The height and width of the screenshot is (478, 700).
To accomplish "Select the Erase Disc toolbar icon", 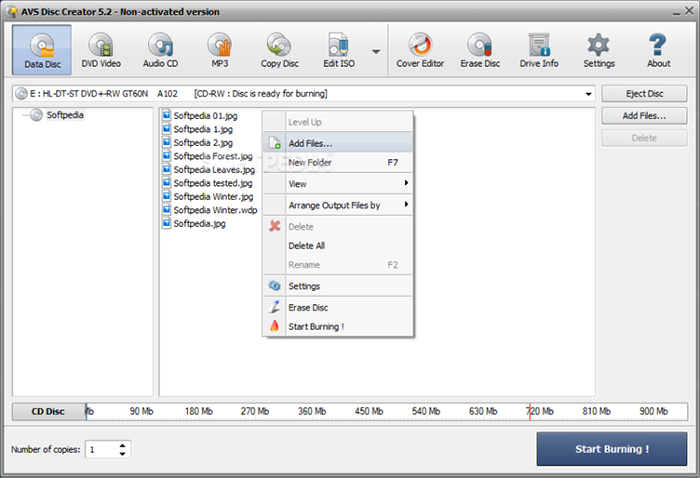I will (480, 50).
